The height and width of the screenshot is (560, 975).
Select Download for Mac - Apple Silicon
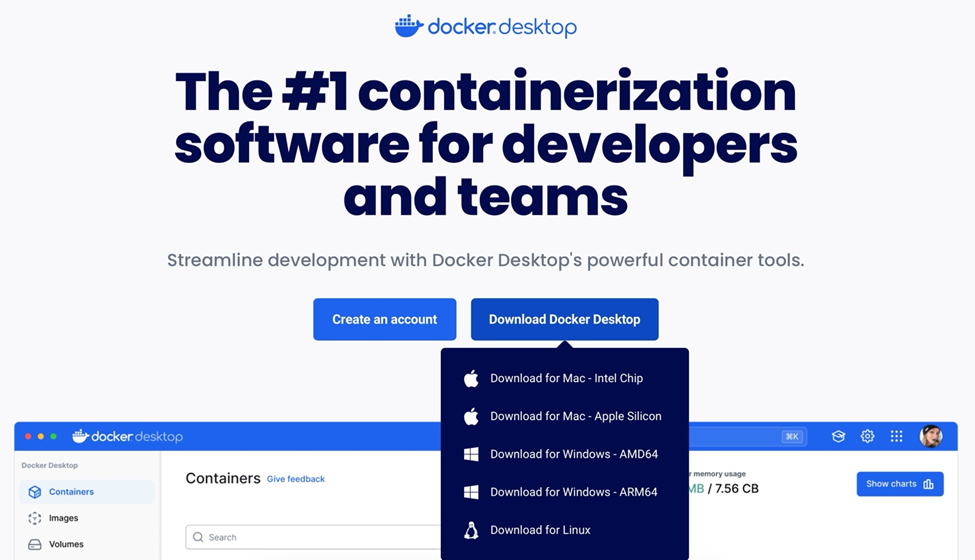pos(575,416)
